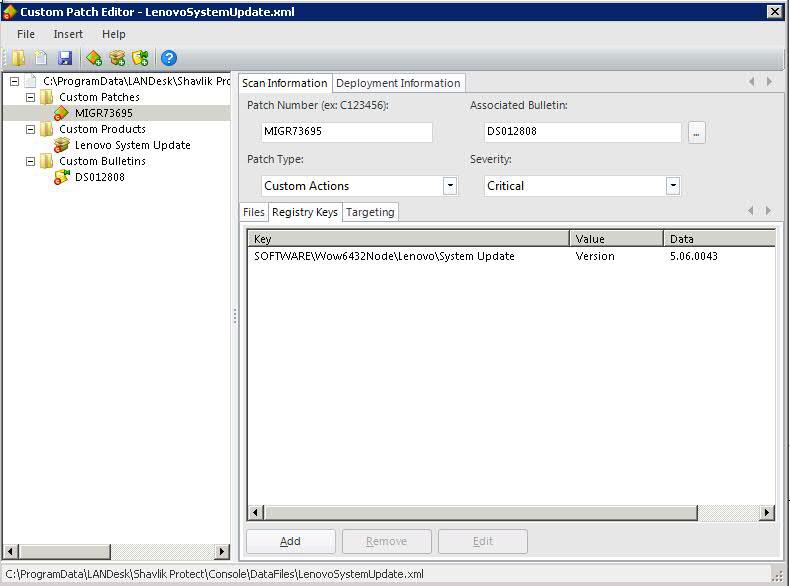Image resolution: width=790 pixels, height=586 pixels.
Task: Select the Custom Bulletins tree label
Action: [102, 161]
